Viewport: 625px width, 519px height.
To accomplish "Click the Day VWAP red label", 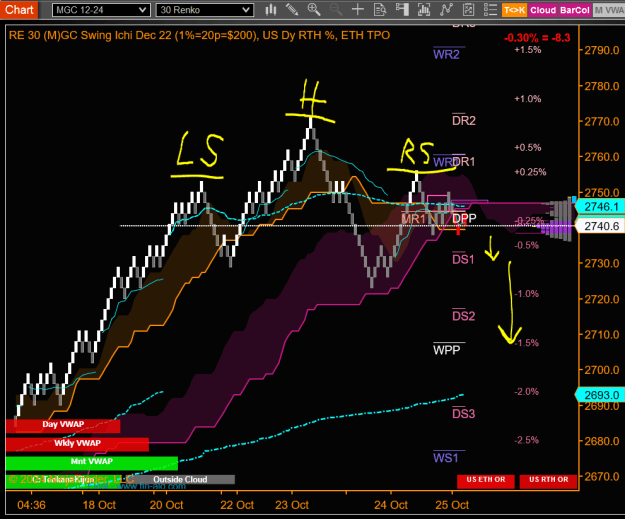I will pyautogui.click(x=63, y=425).
